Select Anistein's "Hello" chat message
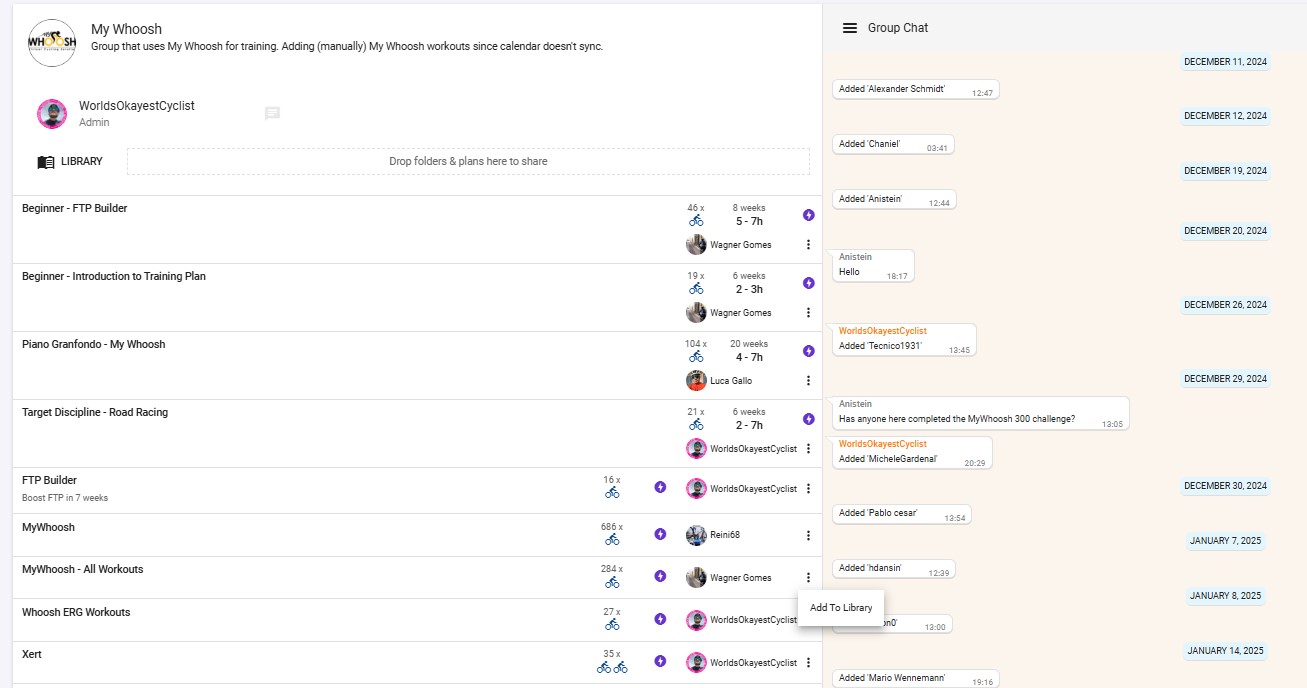This screenshot has width=1307, height=688. coord(873,265)
